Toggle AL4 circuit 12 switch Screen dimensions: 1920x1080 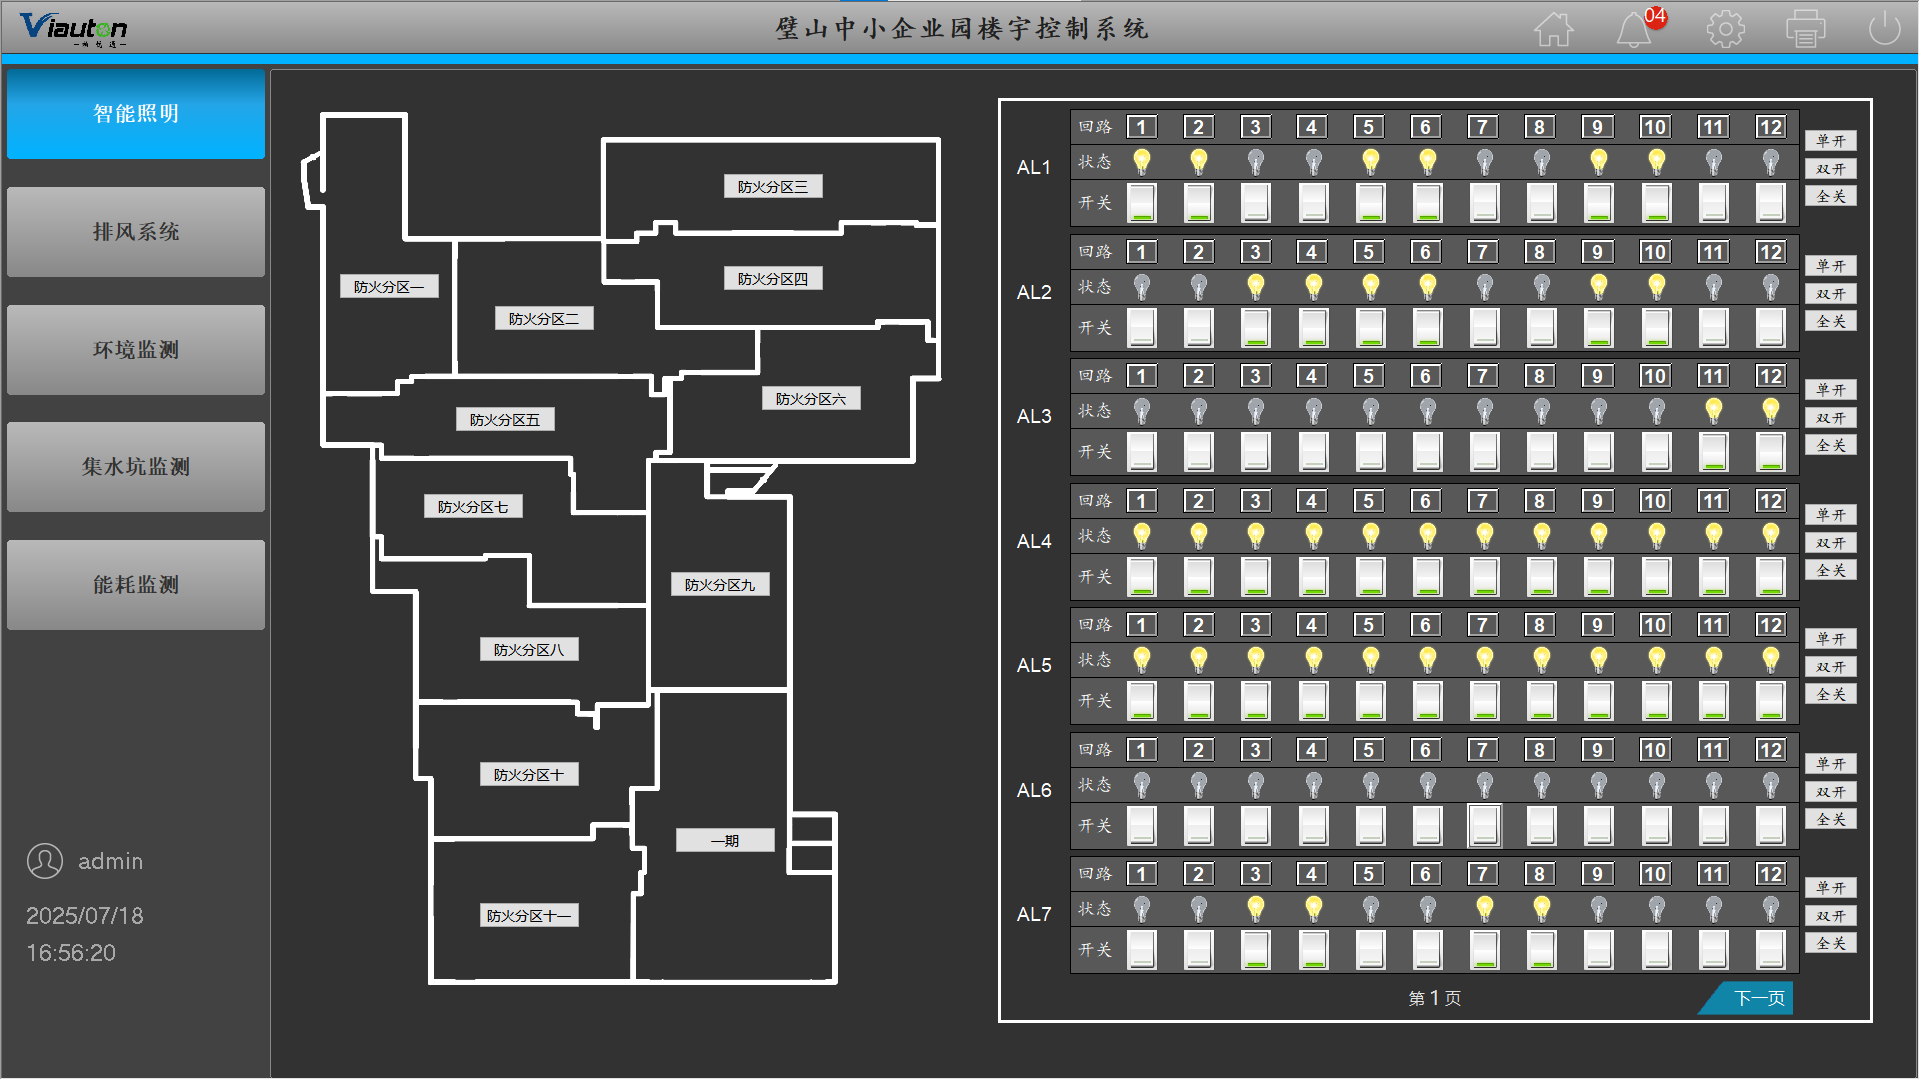1770,577
